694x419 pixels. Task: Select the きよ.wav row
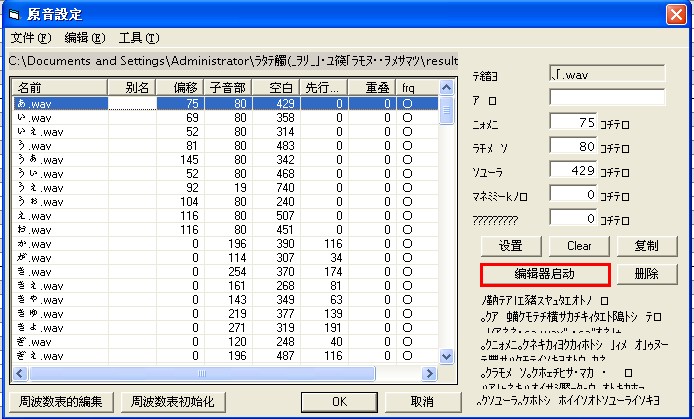[225, 328]
